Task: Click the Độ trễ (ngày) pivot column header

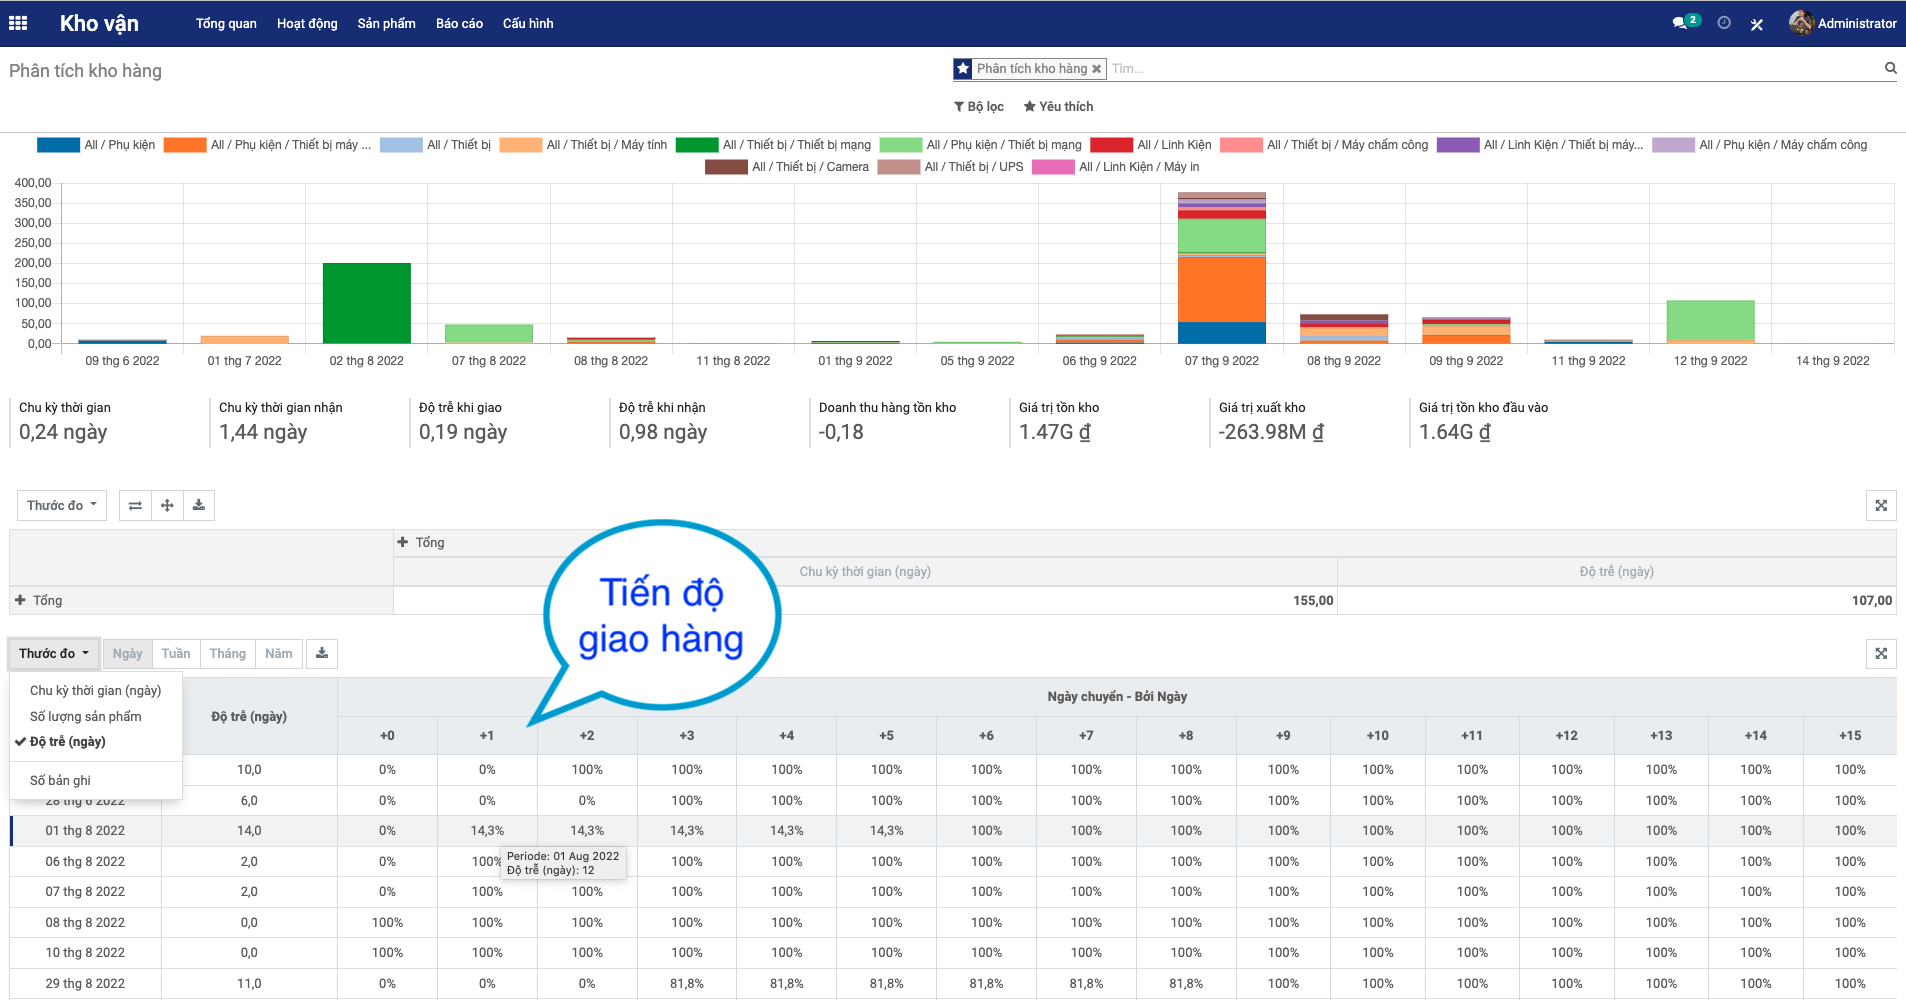Action: 1617,572
